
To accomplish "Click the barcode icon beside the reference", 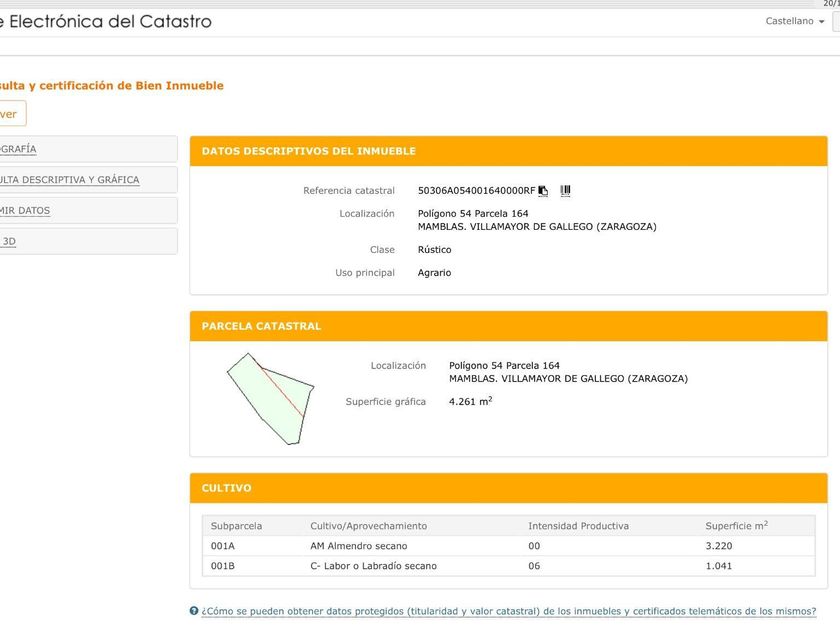I will [x=565, y=190].
